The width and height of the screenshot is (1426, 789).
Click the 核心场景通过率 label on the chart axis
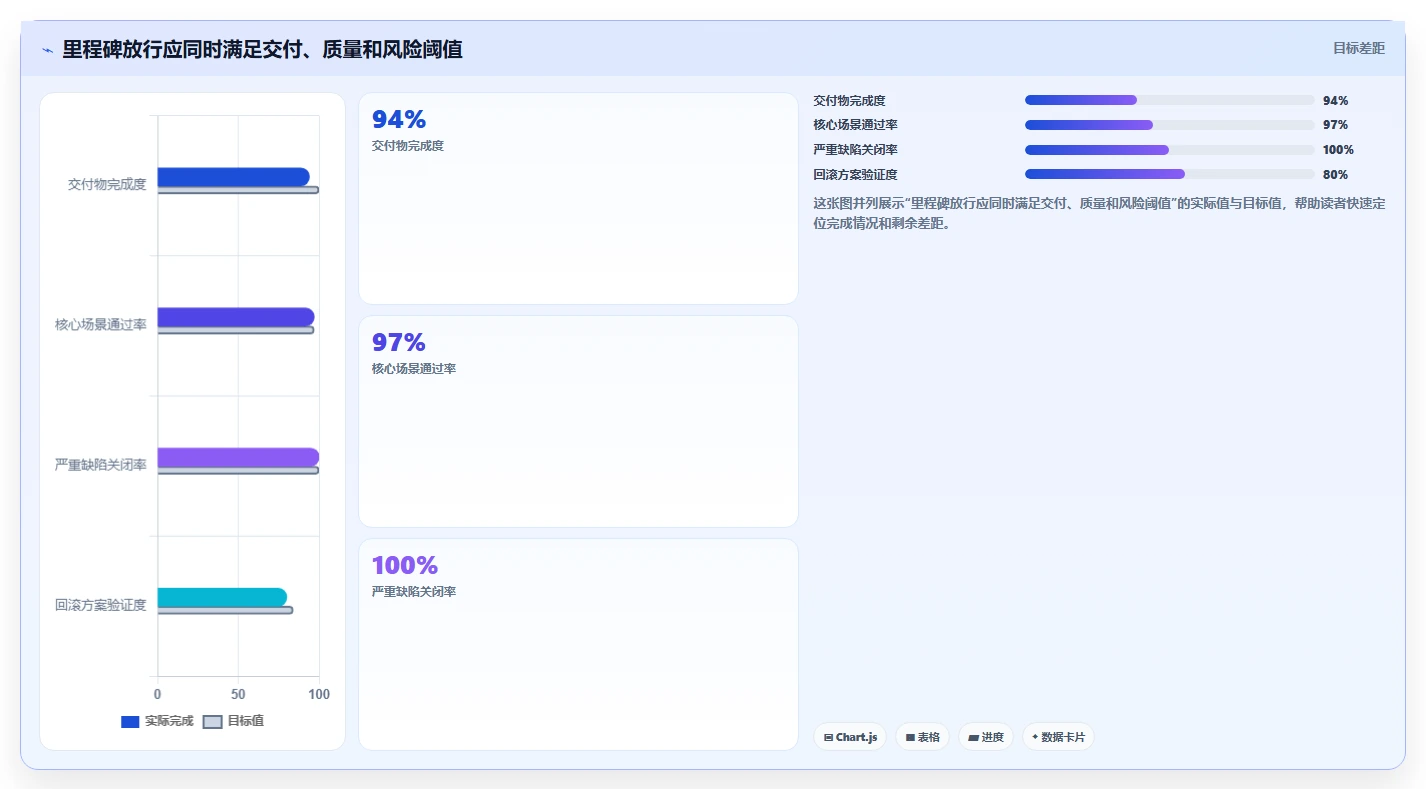click(x=101, y=325)
